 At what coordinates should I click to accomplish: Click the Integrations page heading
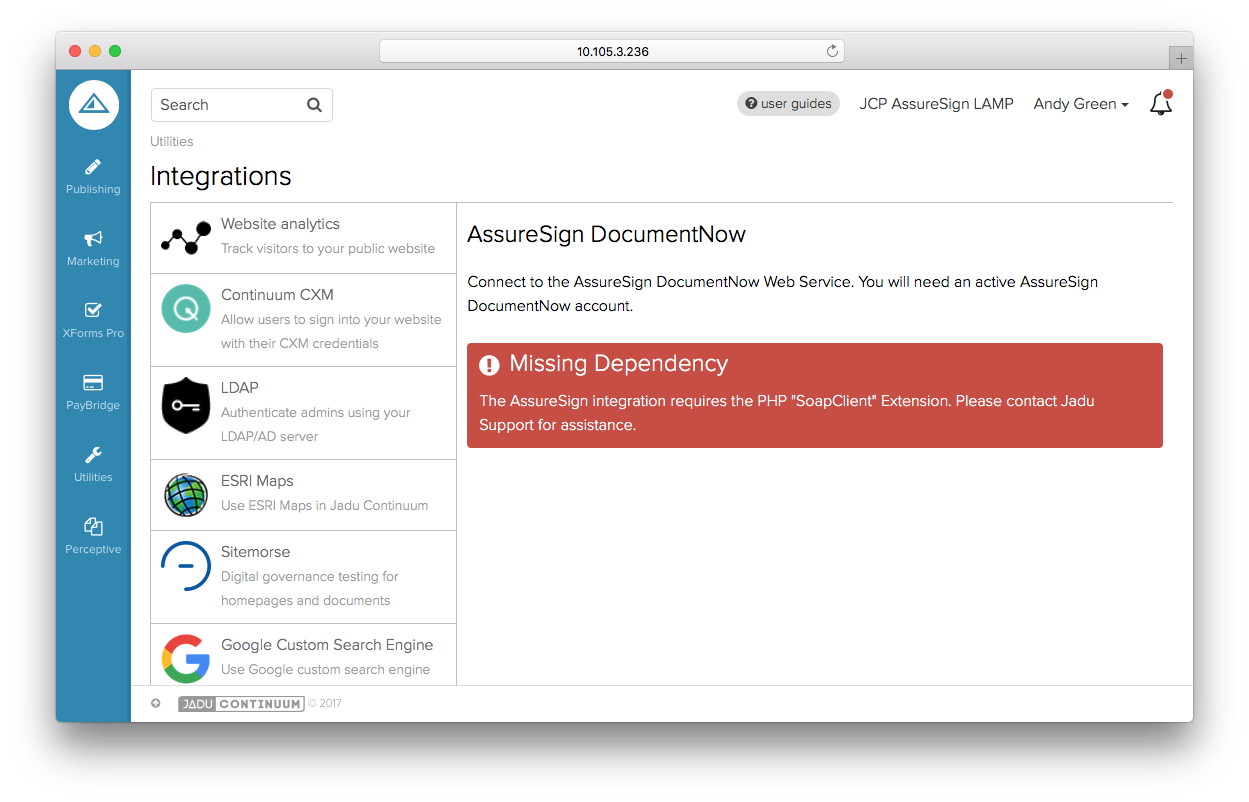coord(221,176)
